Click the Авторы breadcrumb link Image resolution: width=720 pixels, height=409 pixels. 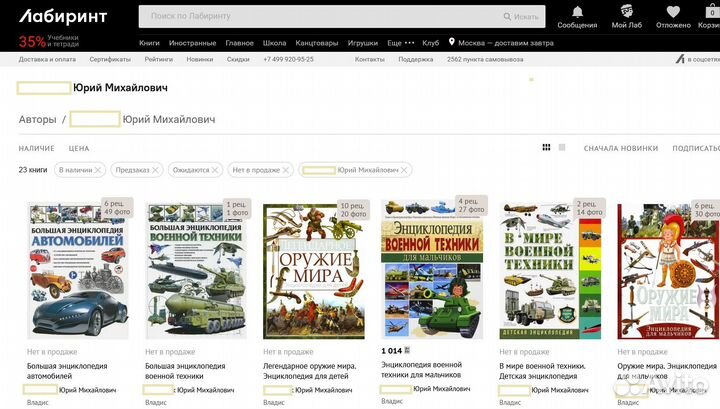38,119
